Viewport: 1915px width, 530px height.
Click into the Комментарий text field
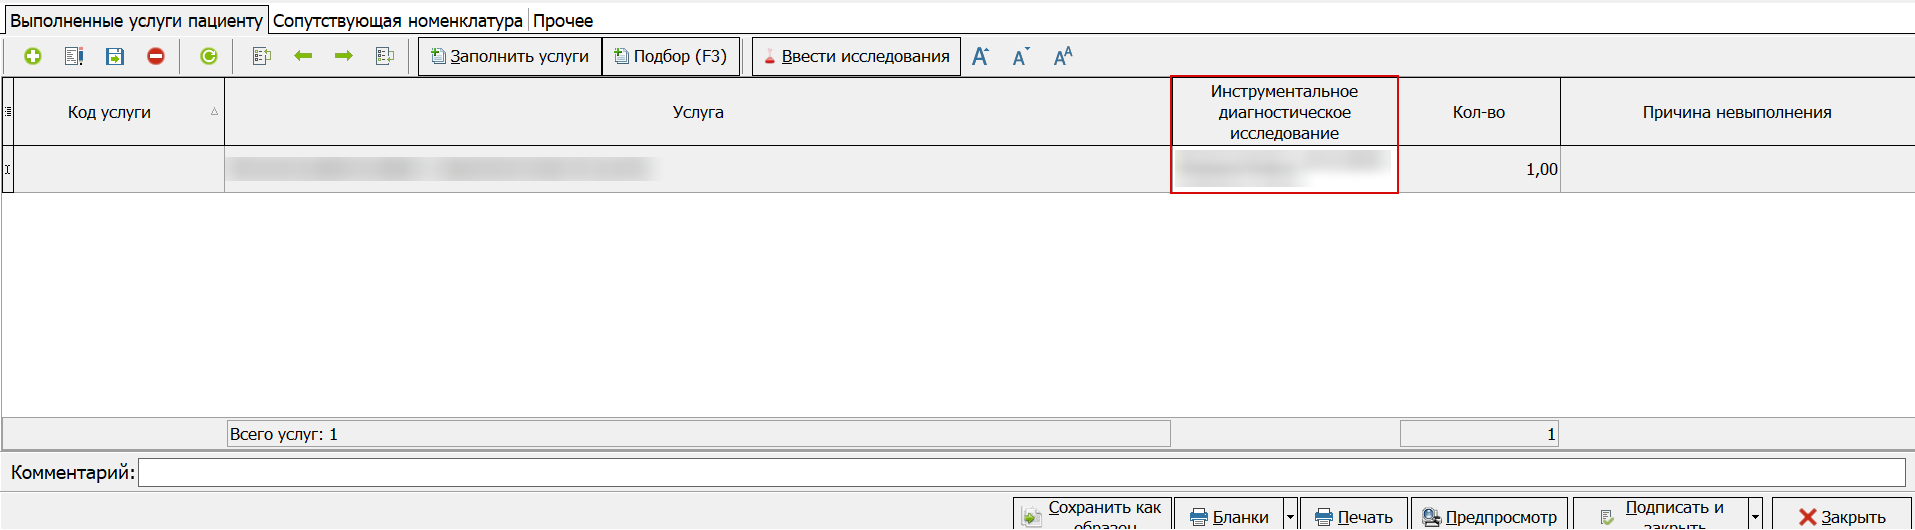[1020, 472]
